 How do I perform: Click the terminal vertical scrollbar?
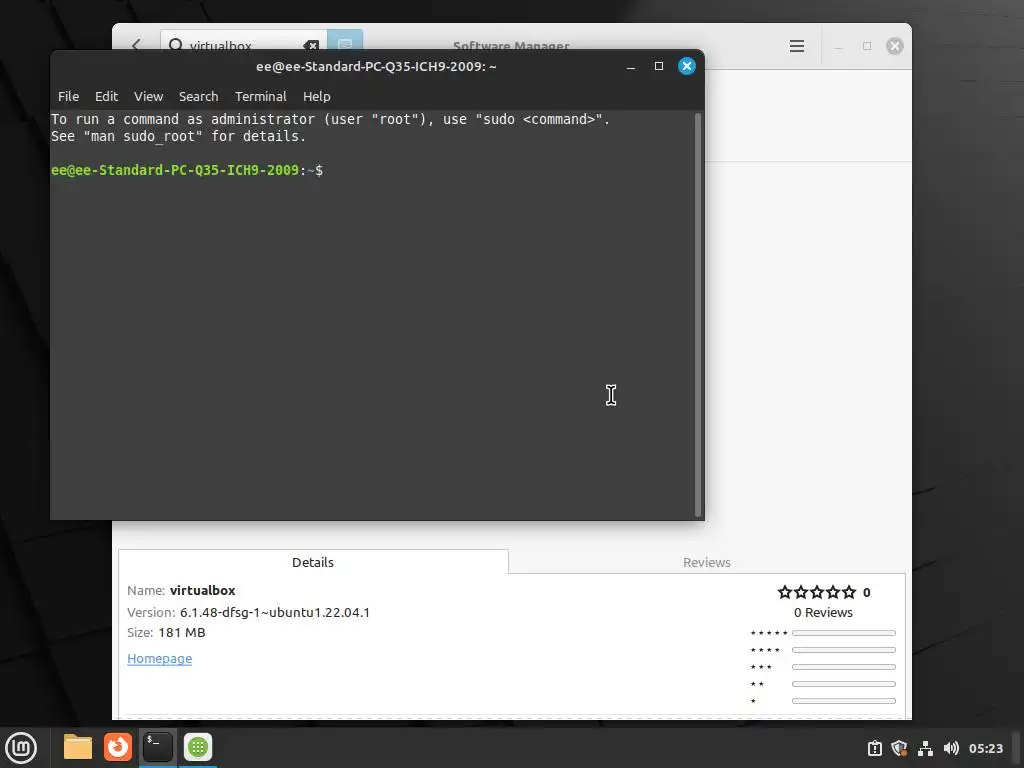click(697, 315)
